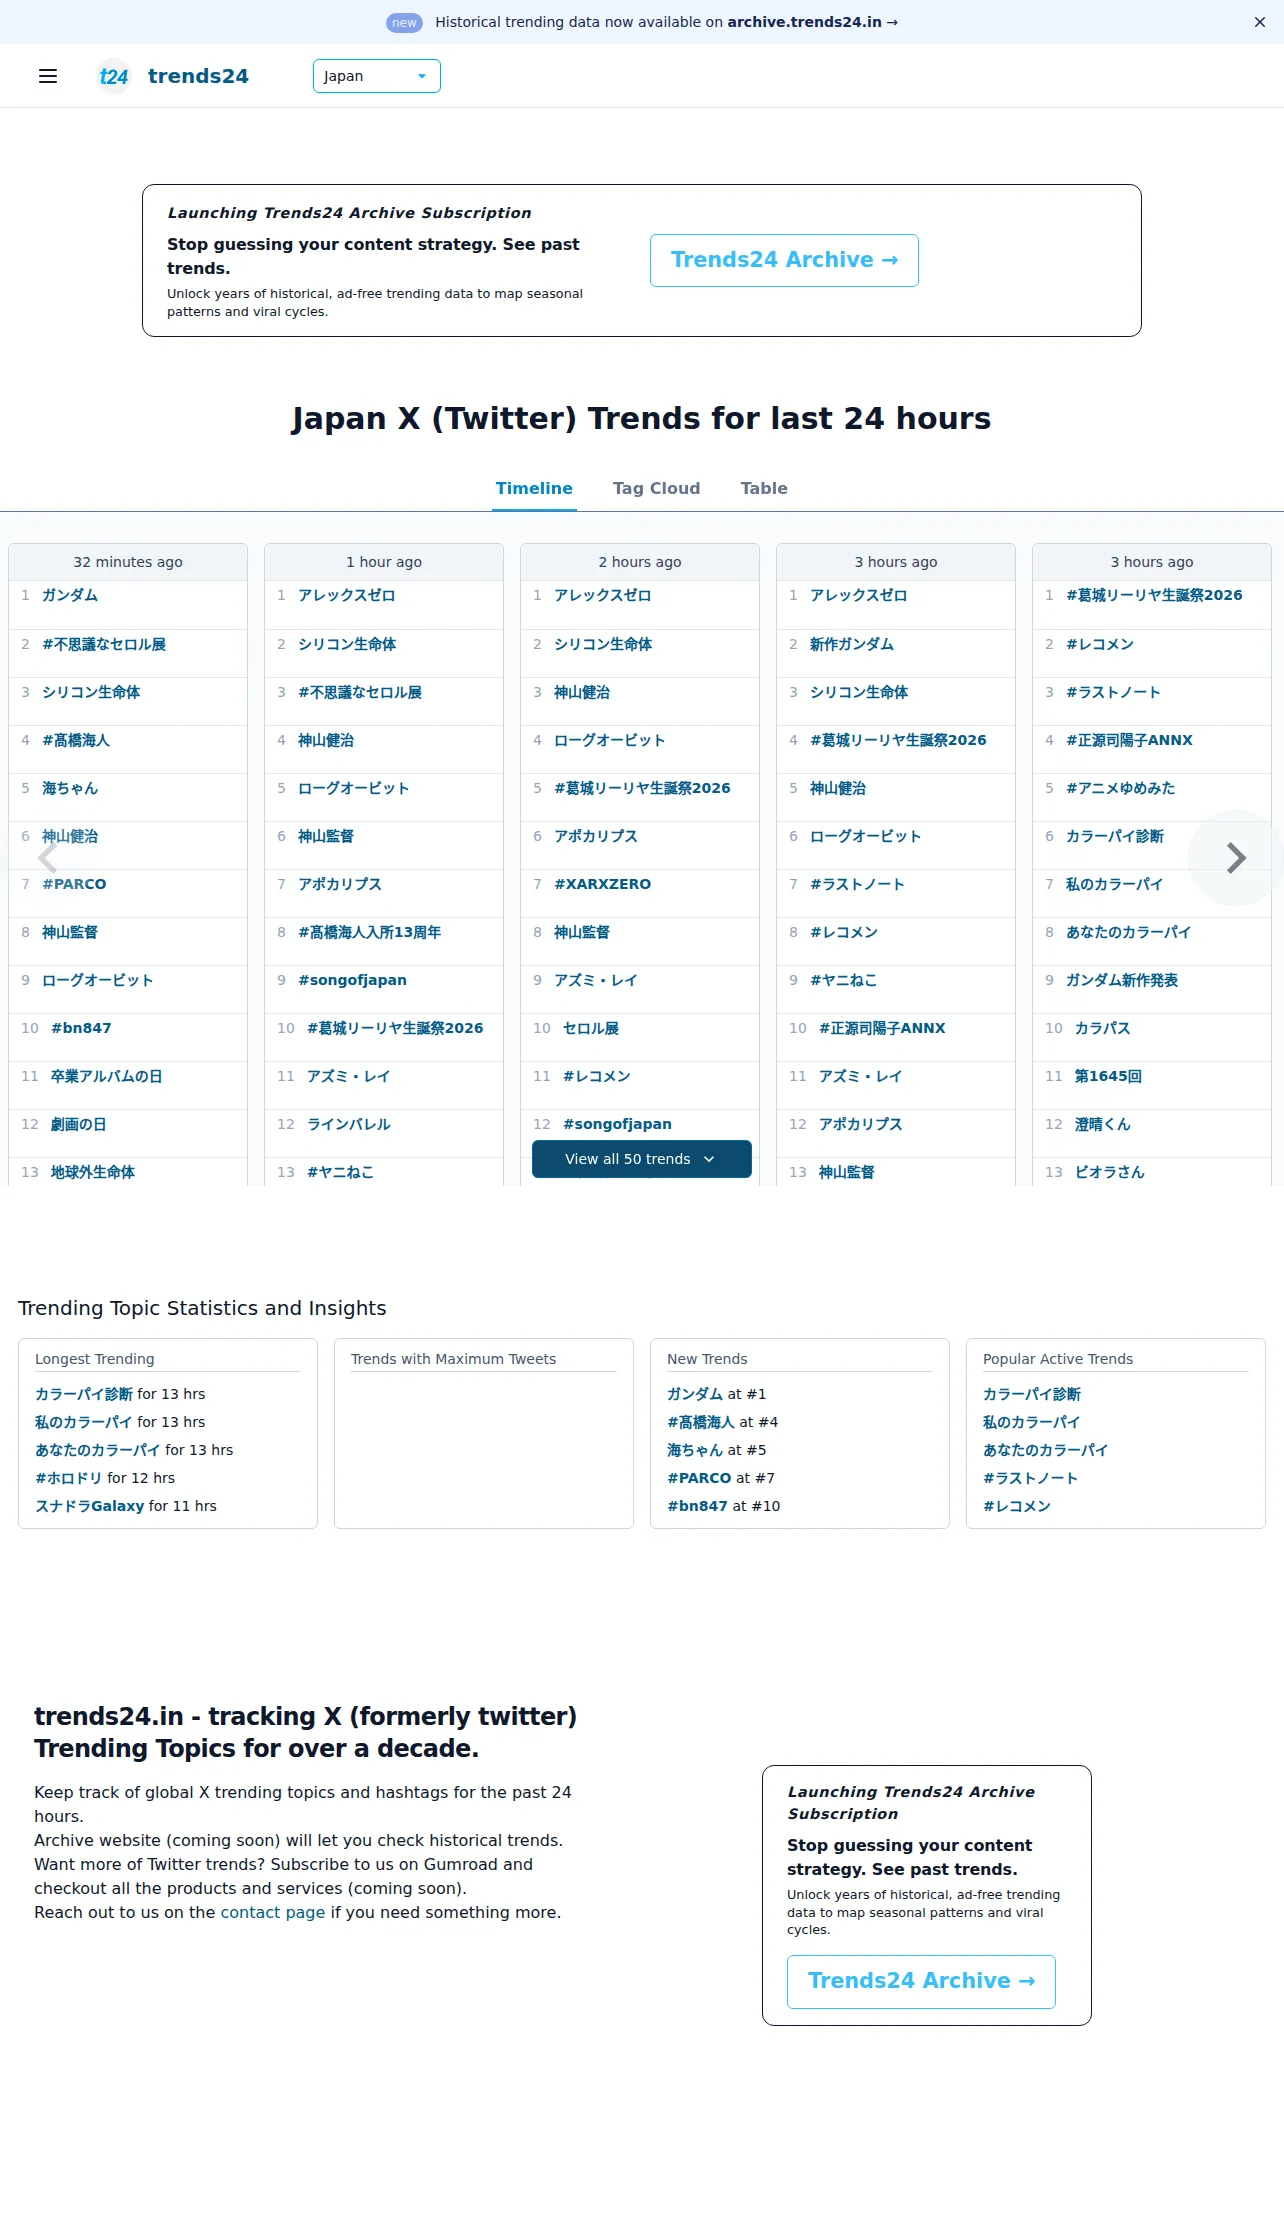This screenshot has width=1284, height=2218.
Task: Follow the archive.trends24.in announcement link
Action: pos(812,22)
